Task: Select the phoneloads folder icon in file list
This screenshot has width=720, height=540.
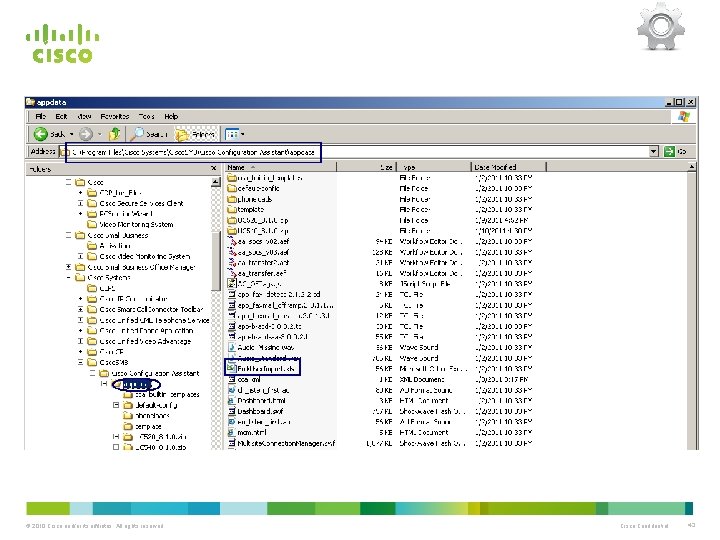Action: pyautogui.click(x=232, y=199)
